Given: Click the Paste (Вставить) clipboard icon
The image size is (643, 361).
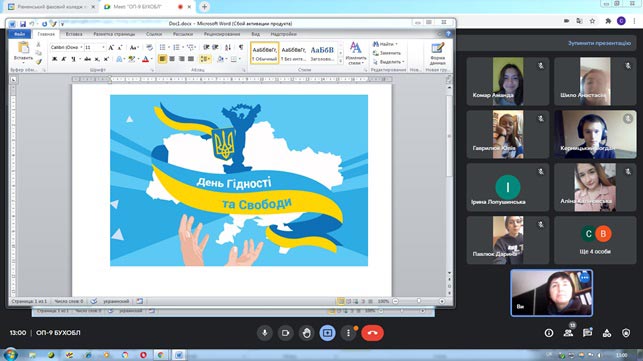Looking at the screenshot, I should click(23, 48).
